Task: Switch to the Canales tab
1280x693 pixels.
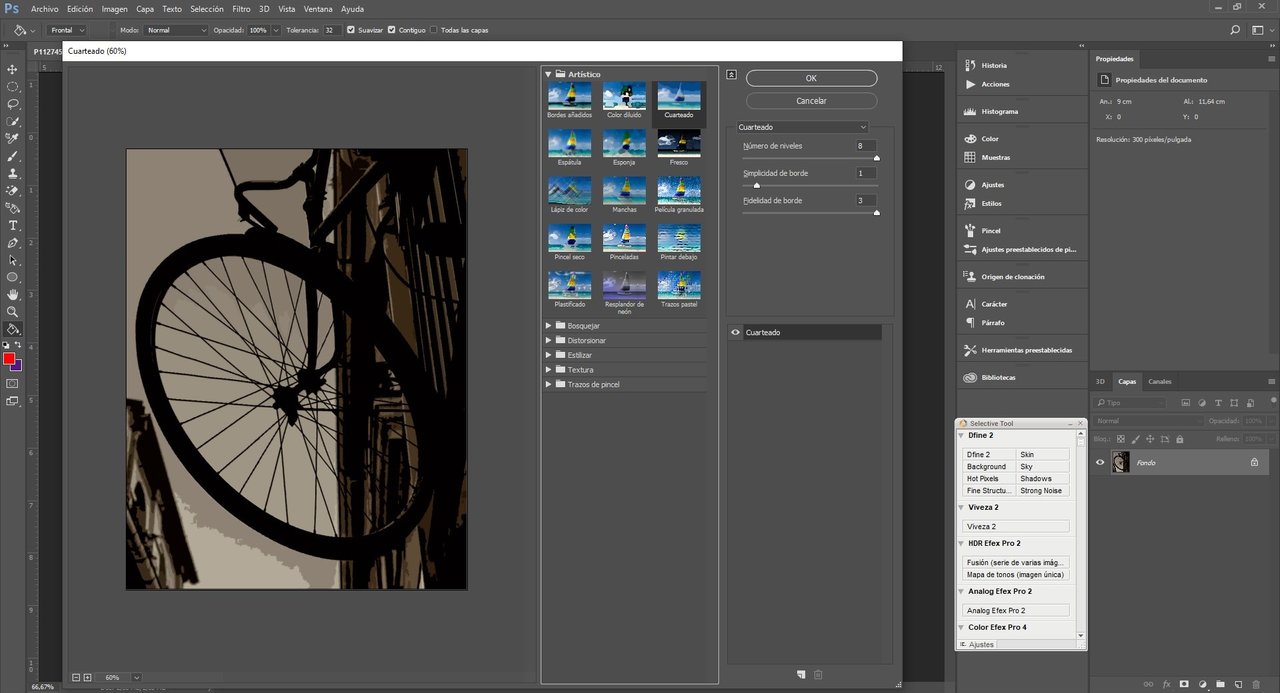Action: [x=1160, y=382]
